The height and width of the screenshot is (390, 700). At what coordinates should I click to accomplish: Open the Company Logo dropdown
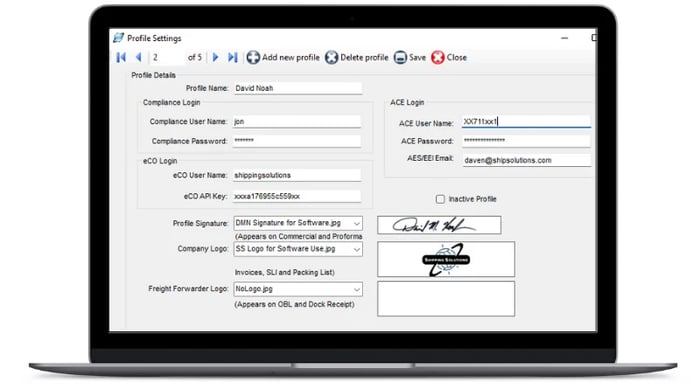pyautogui.click(x=357, y=249)
